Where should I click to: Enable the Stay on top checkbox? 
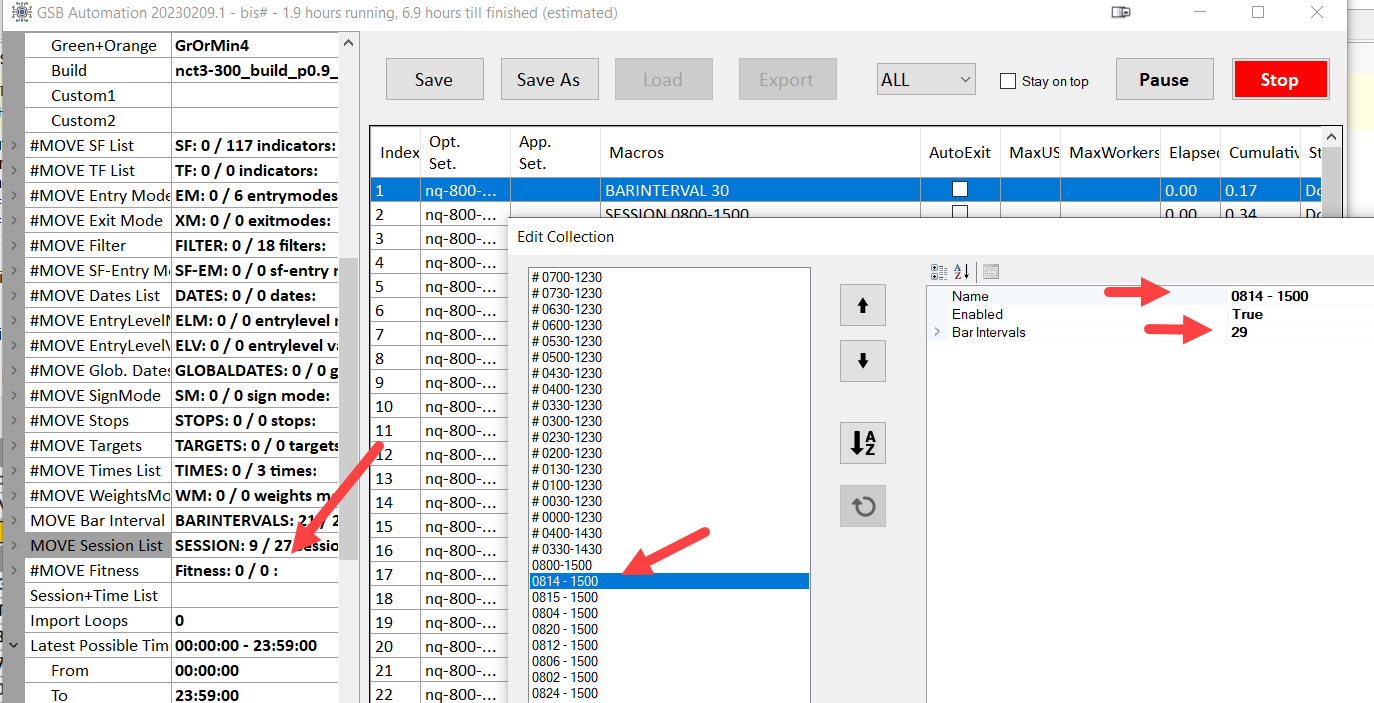click(1008, 81)
